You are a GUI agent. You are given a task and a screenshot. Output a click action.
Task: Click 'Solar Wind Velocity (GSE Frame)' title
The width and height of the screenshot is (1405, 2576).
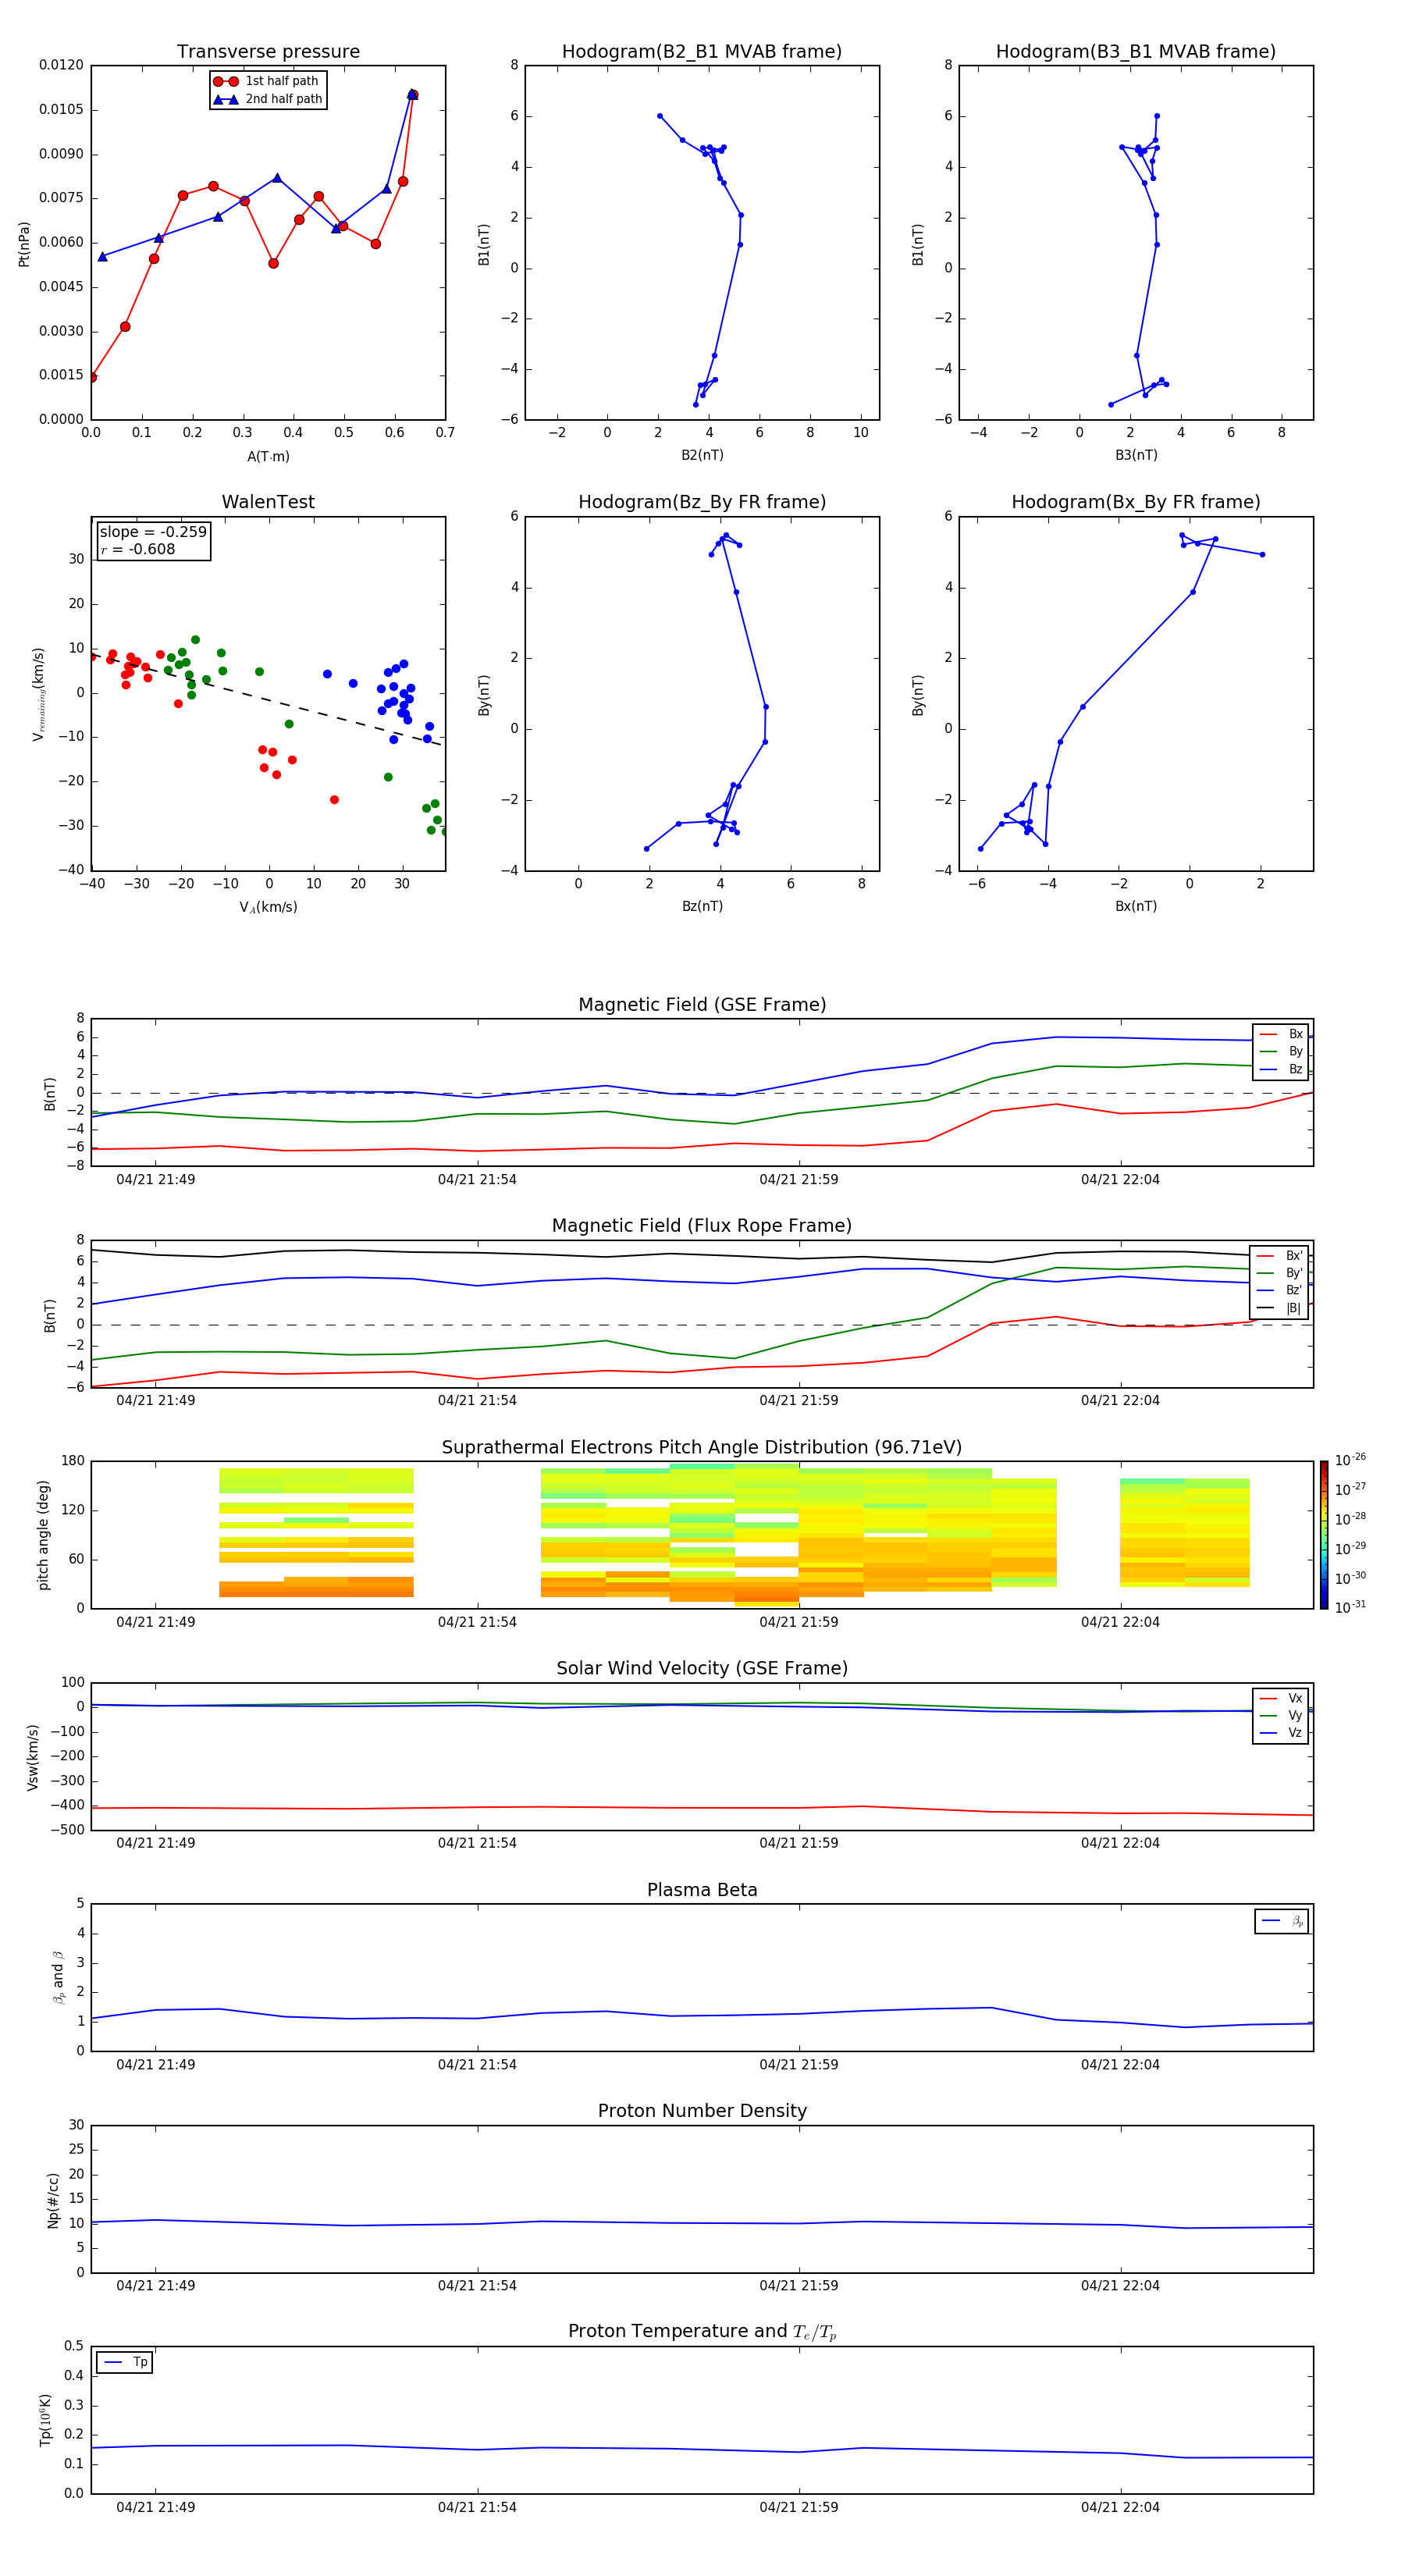702,1668
